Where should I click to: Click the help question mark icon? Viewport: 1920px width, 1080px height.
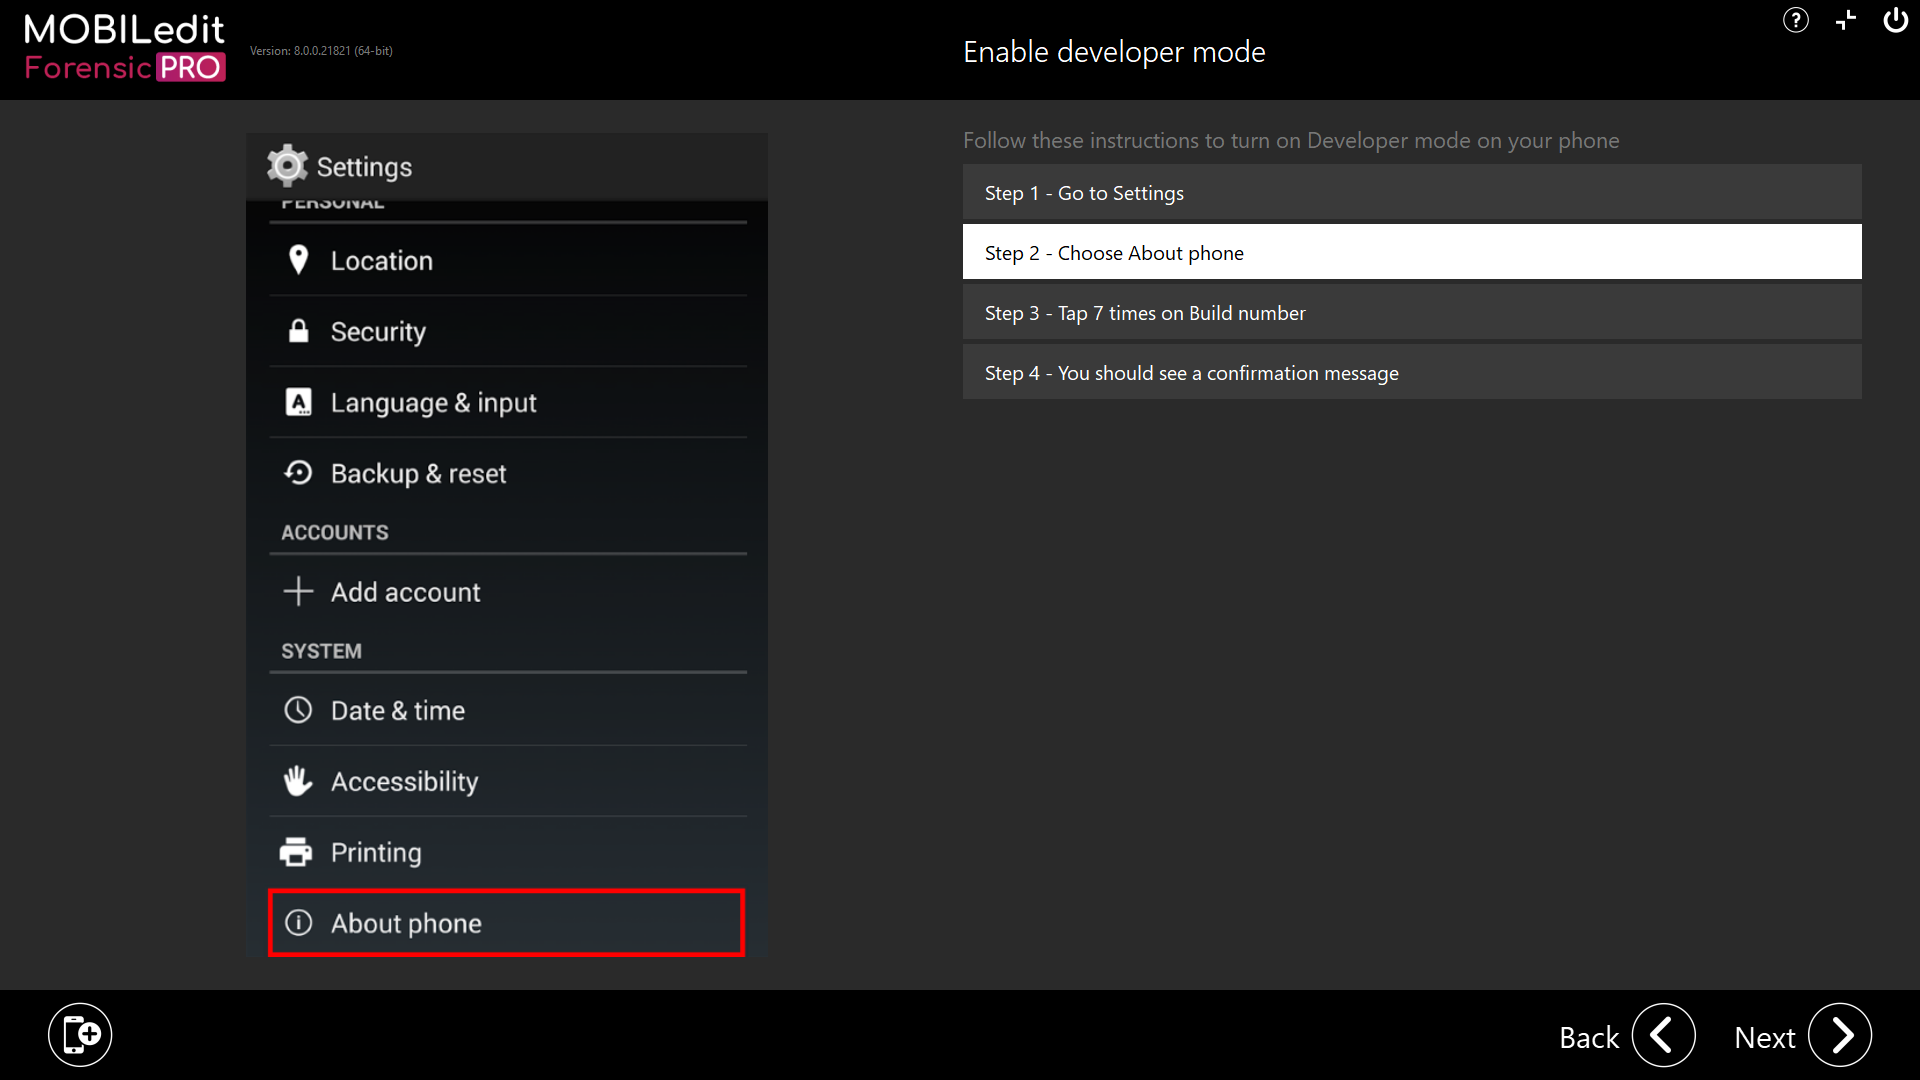point(1795,20)
